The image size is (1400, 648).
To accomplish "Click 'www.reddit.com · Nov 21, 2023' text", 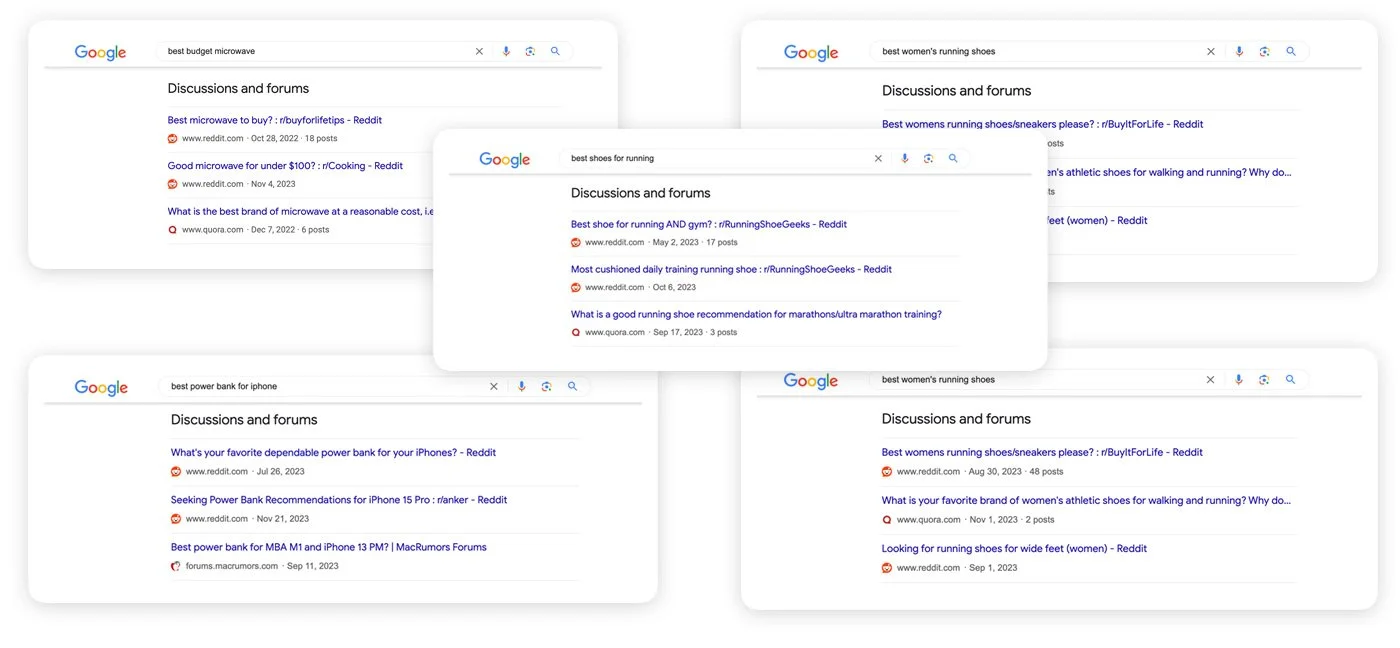I will coord(247,519).
